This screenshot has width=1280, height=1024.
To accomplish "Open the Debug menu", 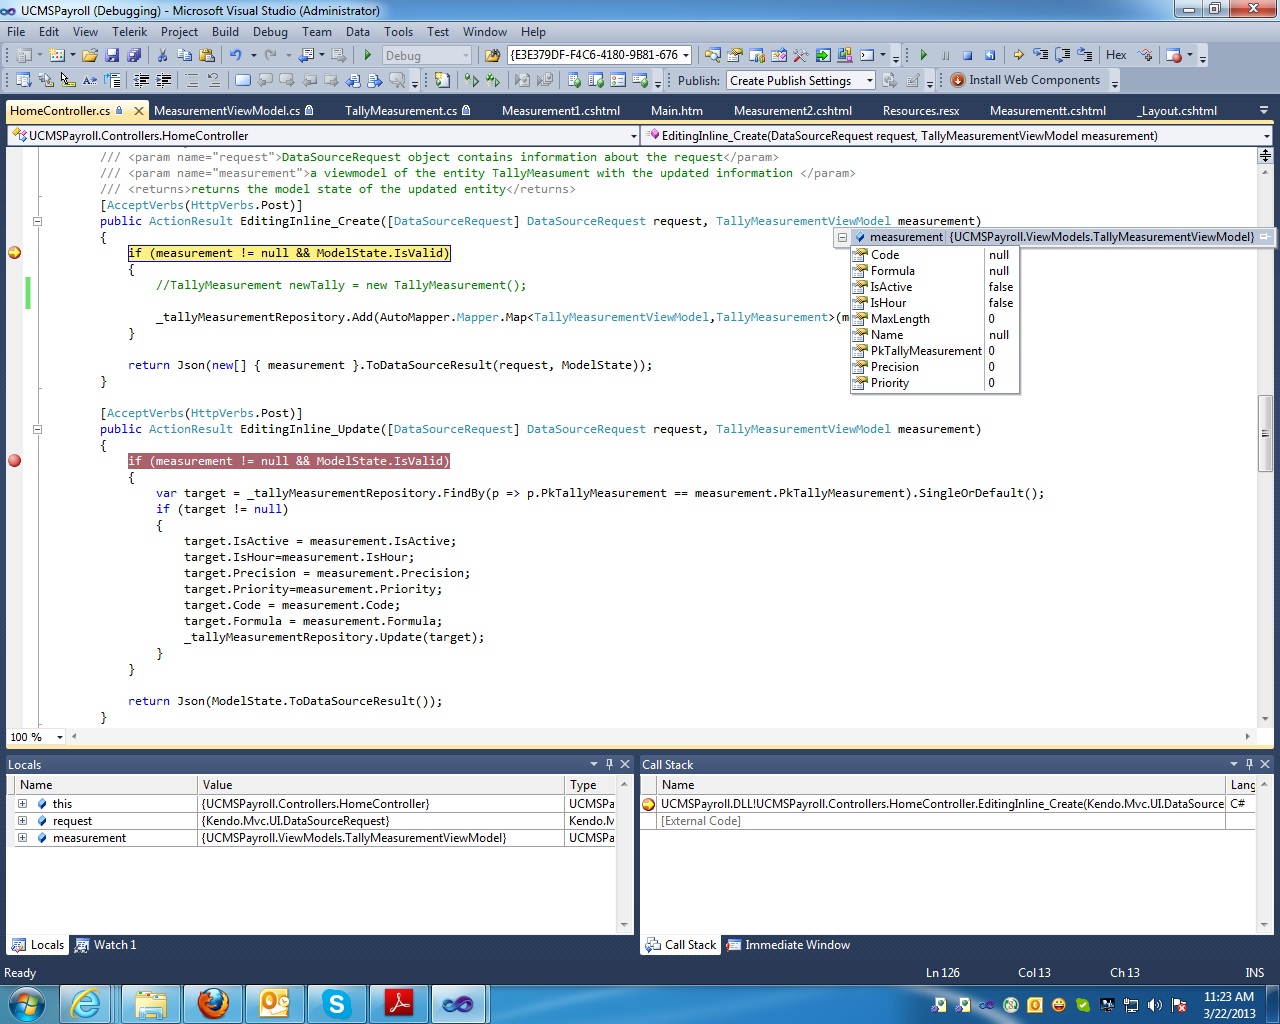I will click(x=270, y=32).
